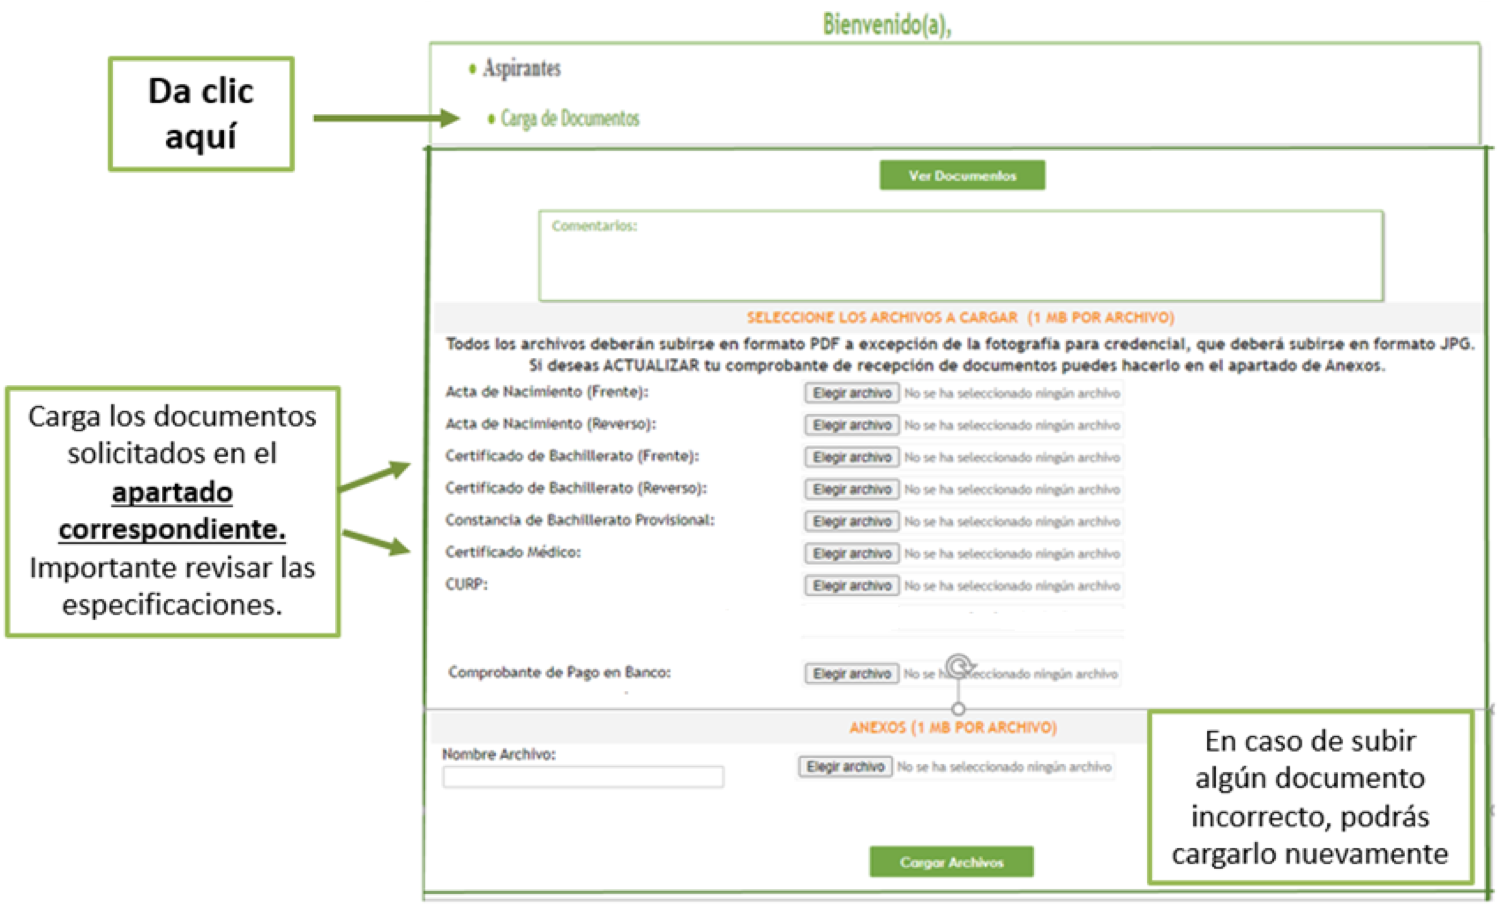This screenshot has width=1500, height=912.
Task: Choose file for Constancia de Bachillerato Provisional
Action: point(851,521)
